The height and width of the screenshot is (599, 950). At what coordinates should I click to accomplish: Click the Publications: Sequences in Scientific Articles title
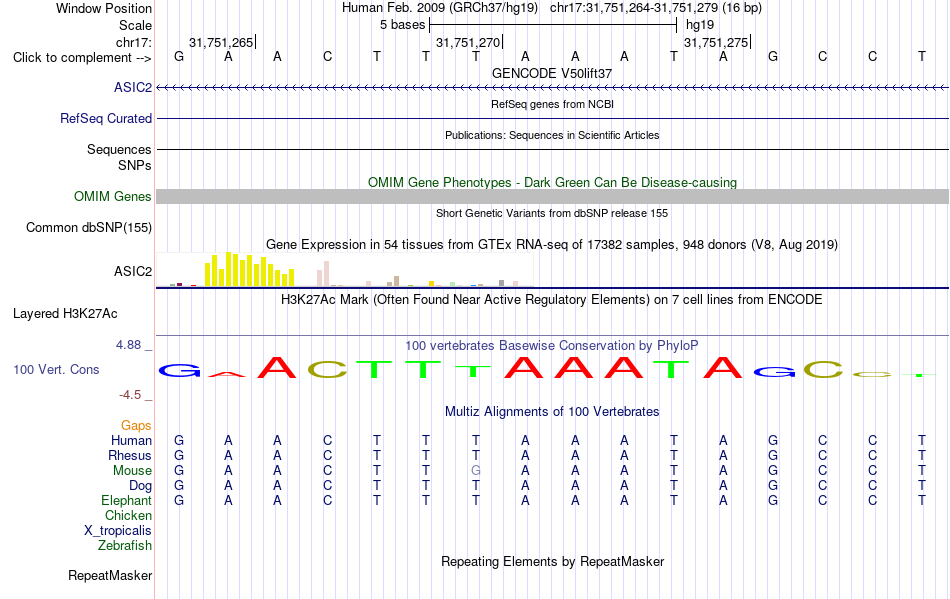click(x=552, y=135)
